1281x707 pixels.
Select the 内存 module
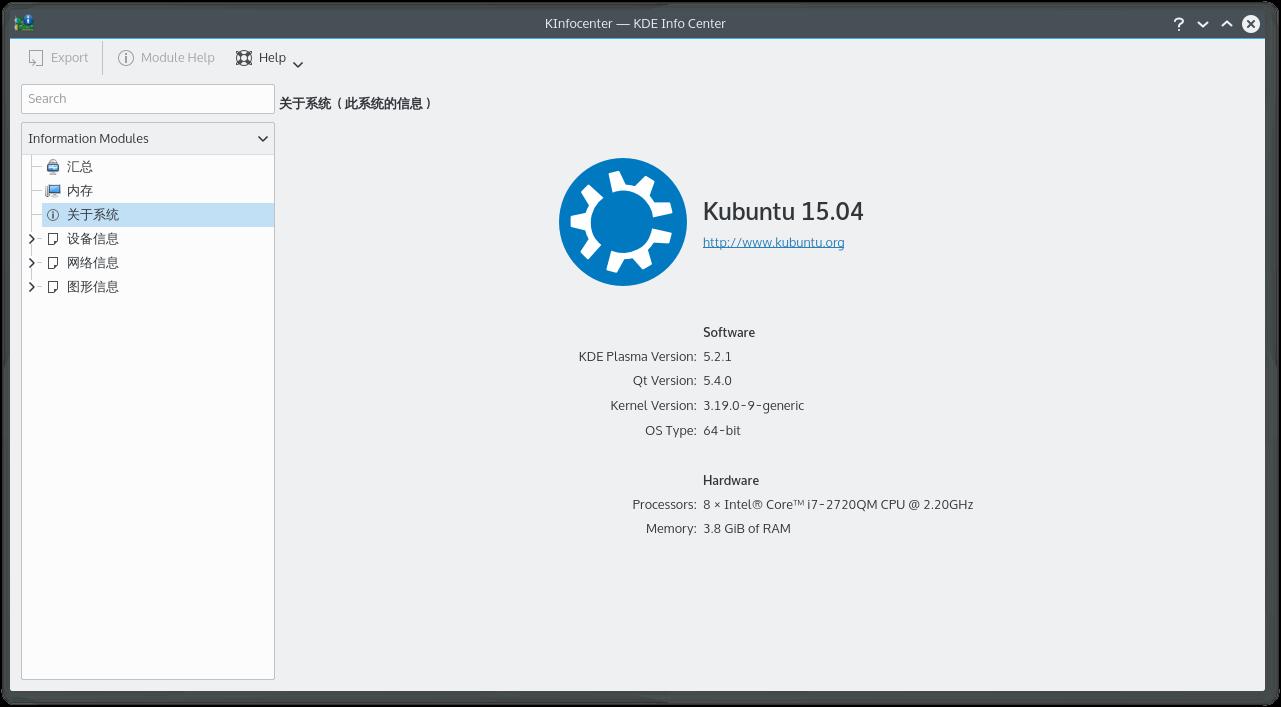click(x=80, y=191)
